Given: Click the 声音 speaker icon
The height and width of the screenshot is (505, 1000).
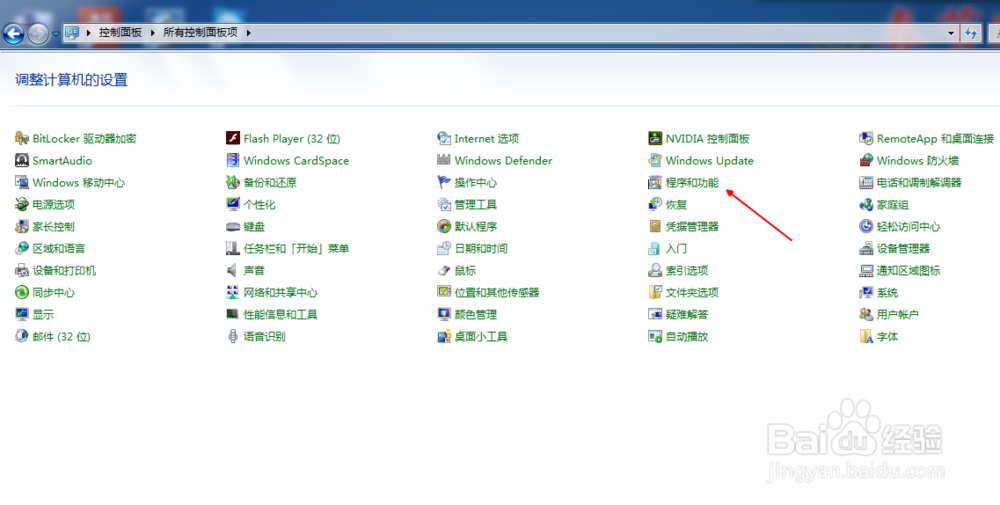Looking at the screenshot, I should 233,270.
